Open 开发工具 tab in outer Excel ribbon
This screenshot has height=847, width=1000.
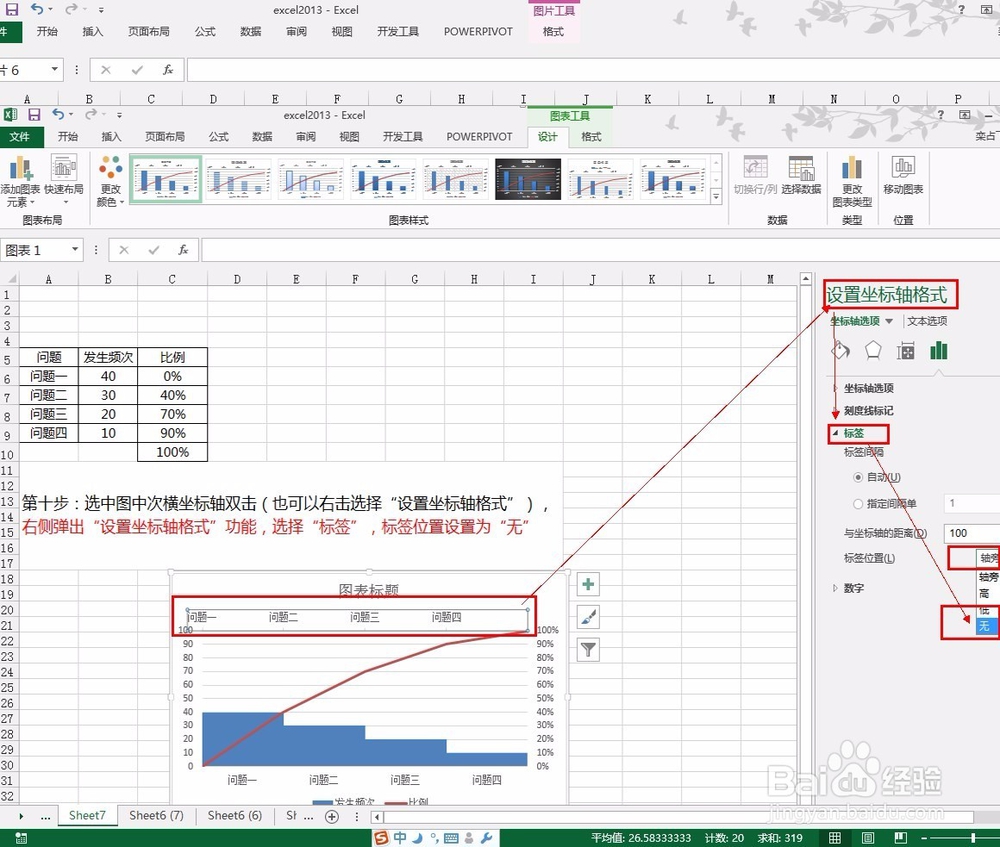coord(397,31)
